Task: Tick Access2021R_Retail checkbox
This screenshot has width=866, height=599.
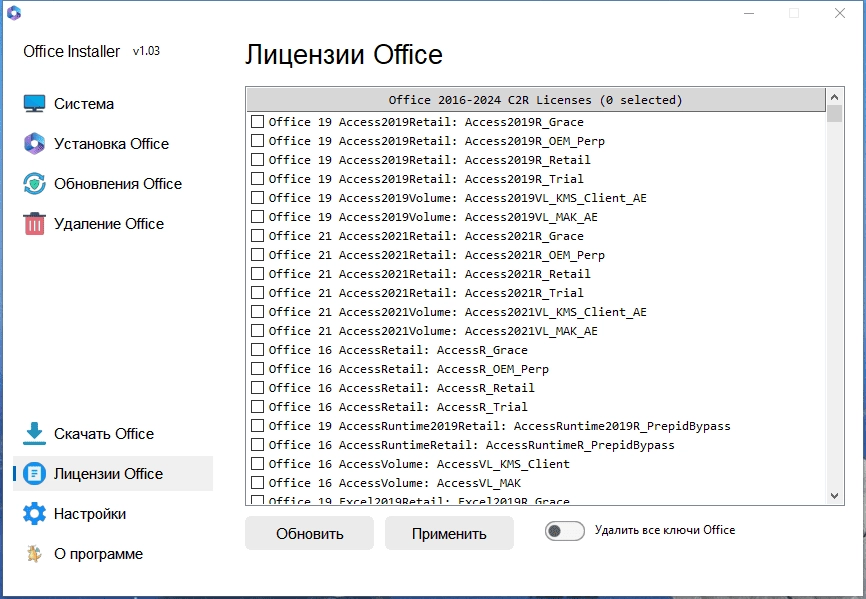Action: (257, 273)
